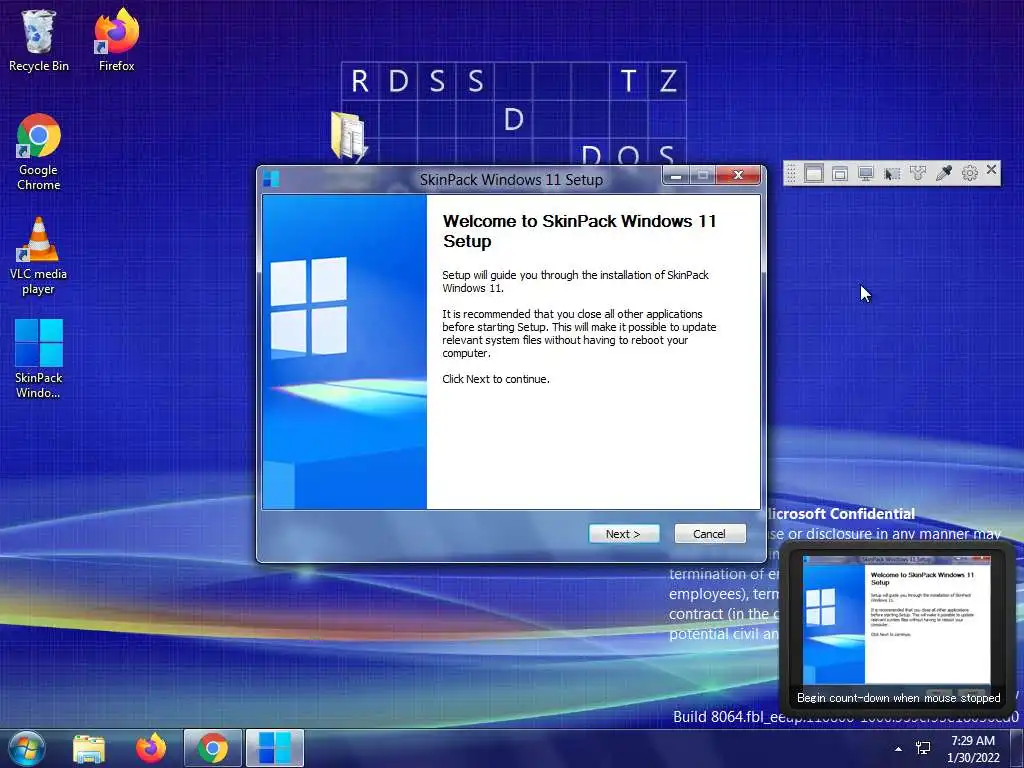This screenshot has height=768, width=1024.
Task: Open network icon in system tray
Action: 923,748
